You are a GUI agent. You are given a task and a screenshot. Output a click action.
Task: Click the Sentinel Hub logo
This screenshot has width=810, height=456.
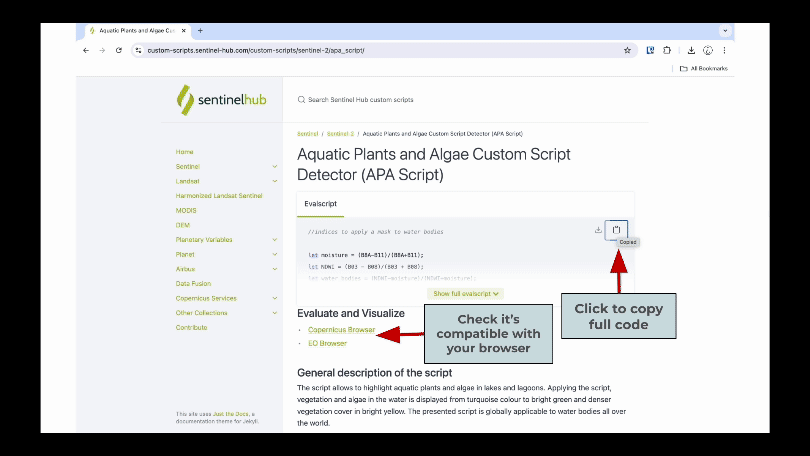[222, 100]
